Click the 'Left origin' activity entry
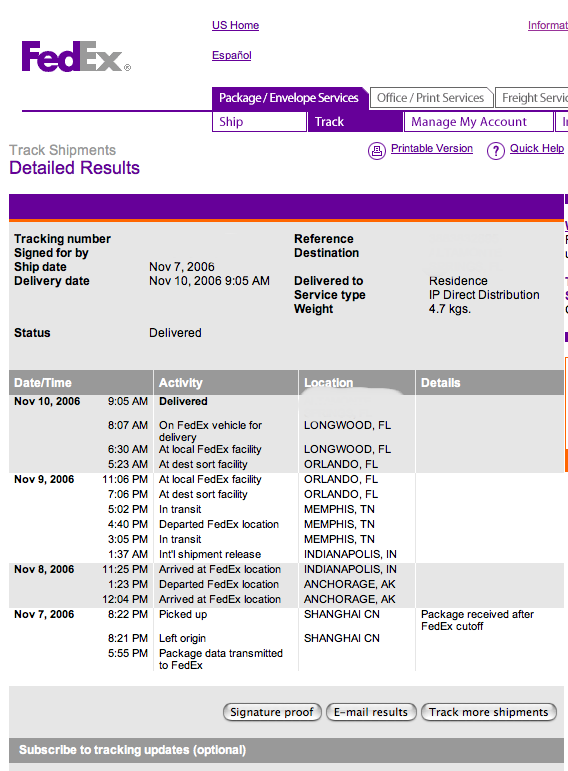Viewport: 568px width, 771px height. tap(182, 638)
